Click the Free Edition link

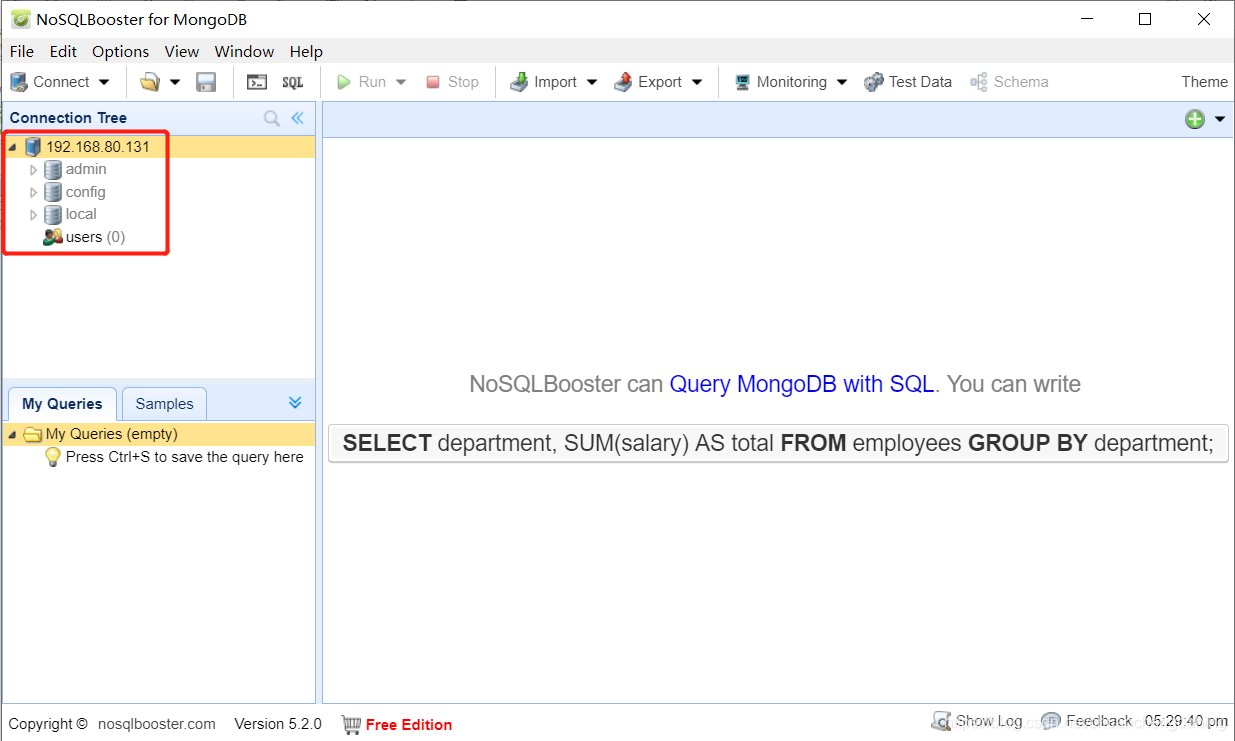[409, 725]
